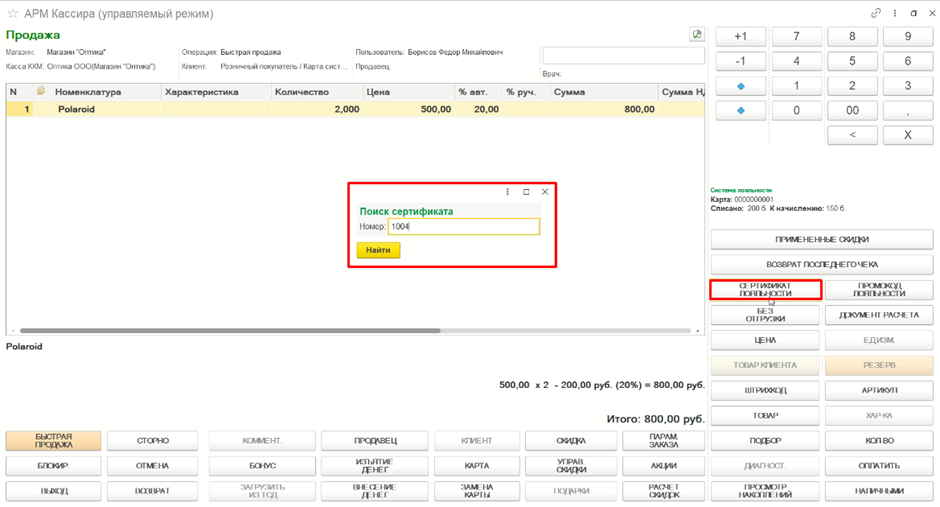The image size is (940, 507).
Task: Focus the certificate Номер input field
Action: 464,227
